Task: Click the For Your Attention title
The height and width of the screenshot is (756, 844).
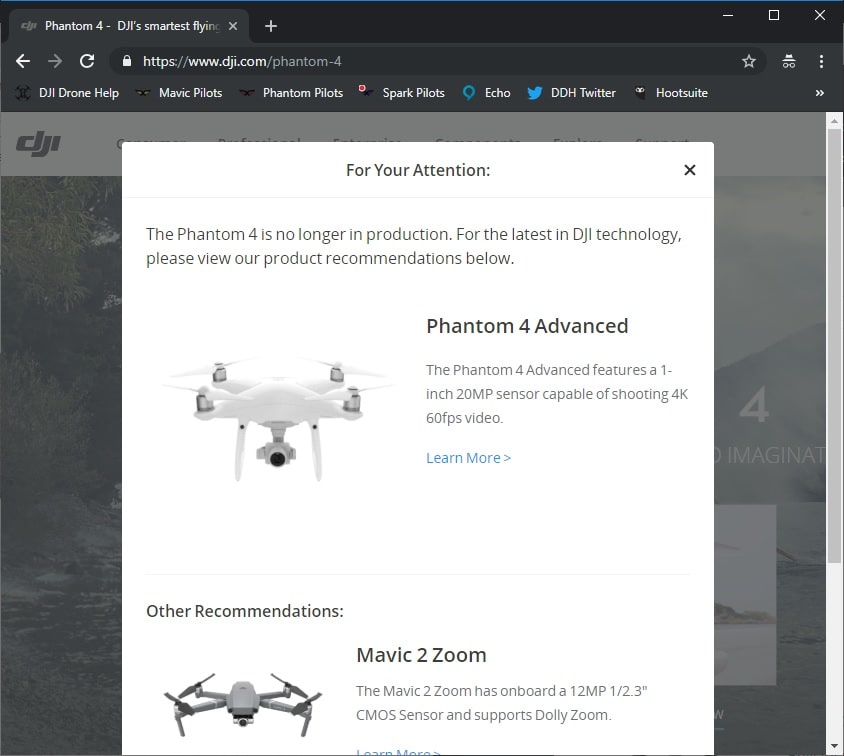Action: tap(418, 170)
